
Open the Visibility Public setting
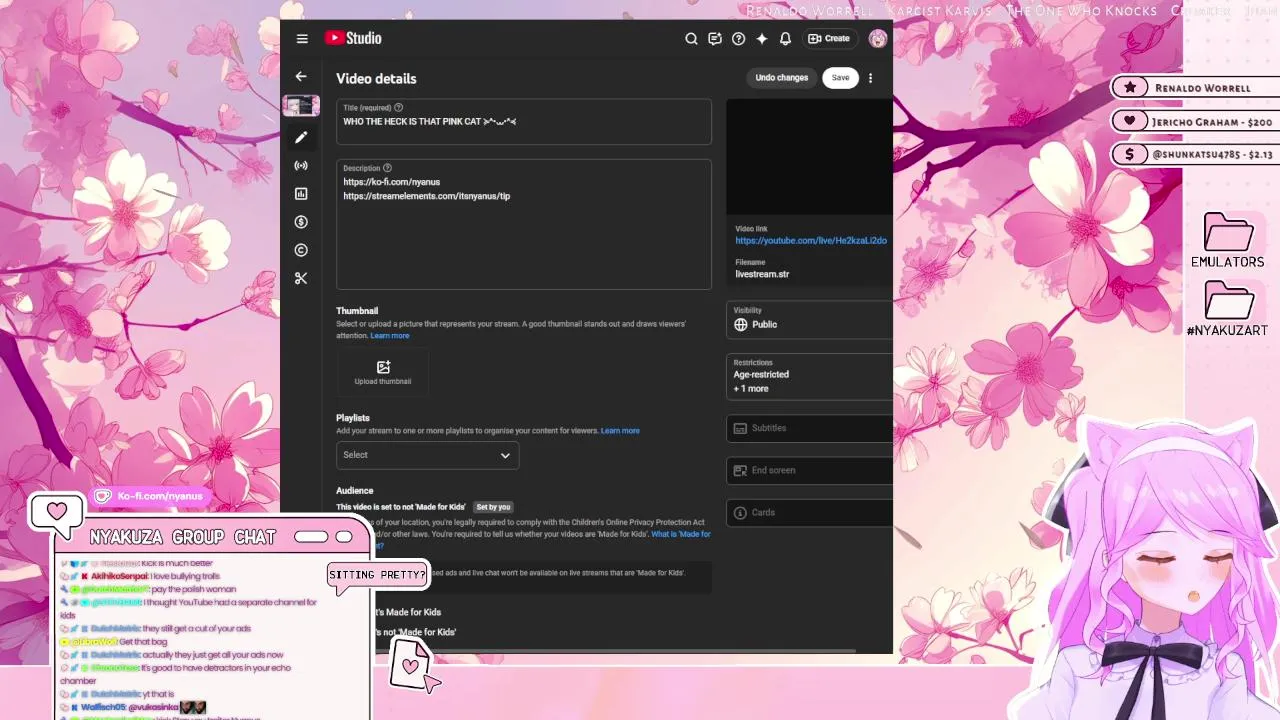point(809,320)
